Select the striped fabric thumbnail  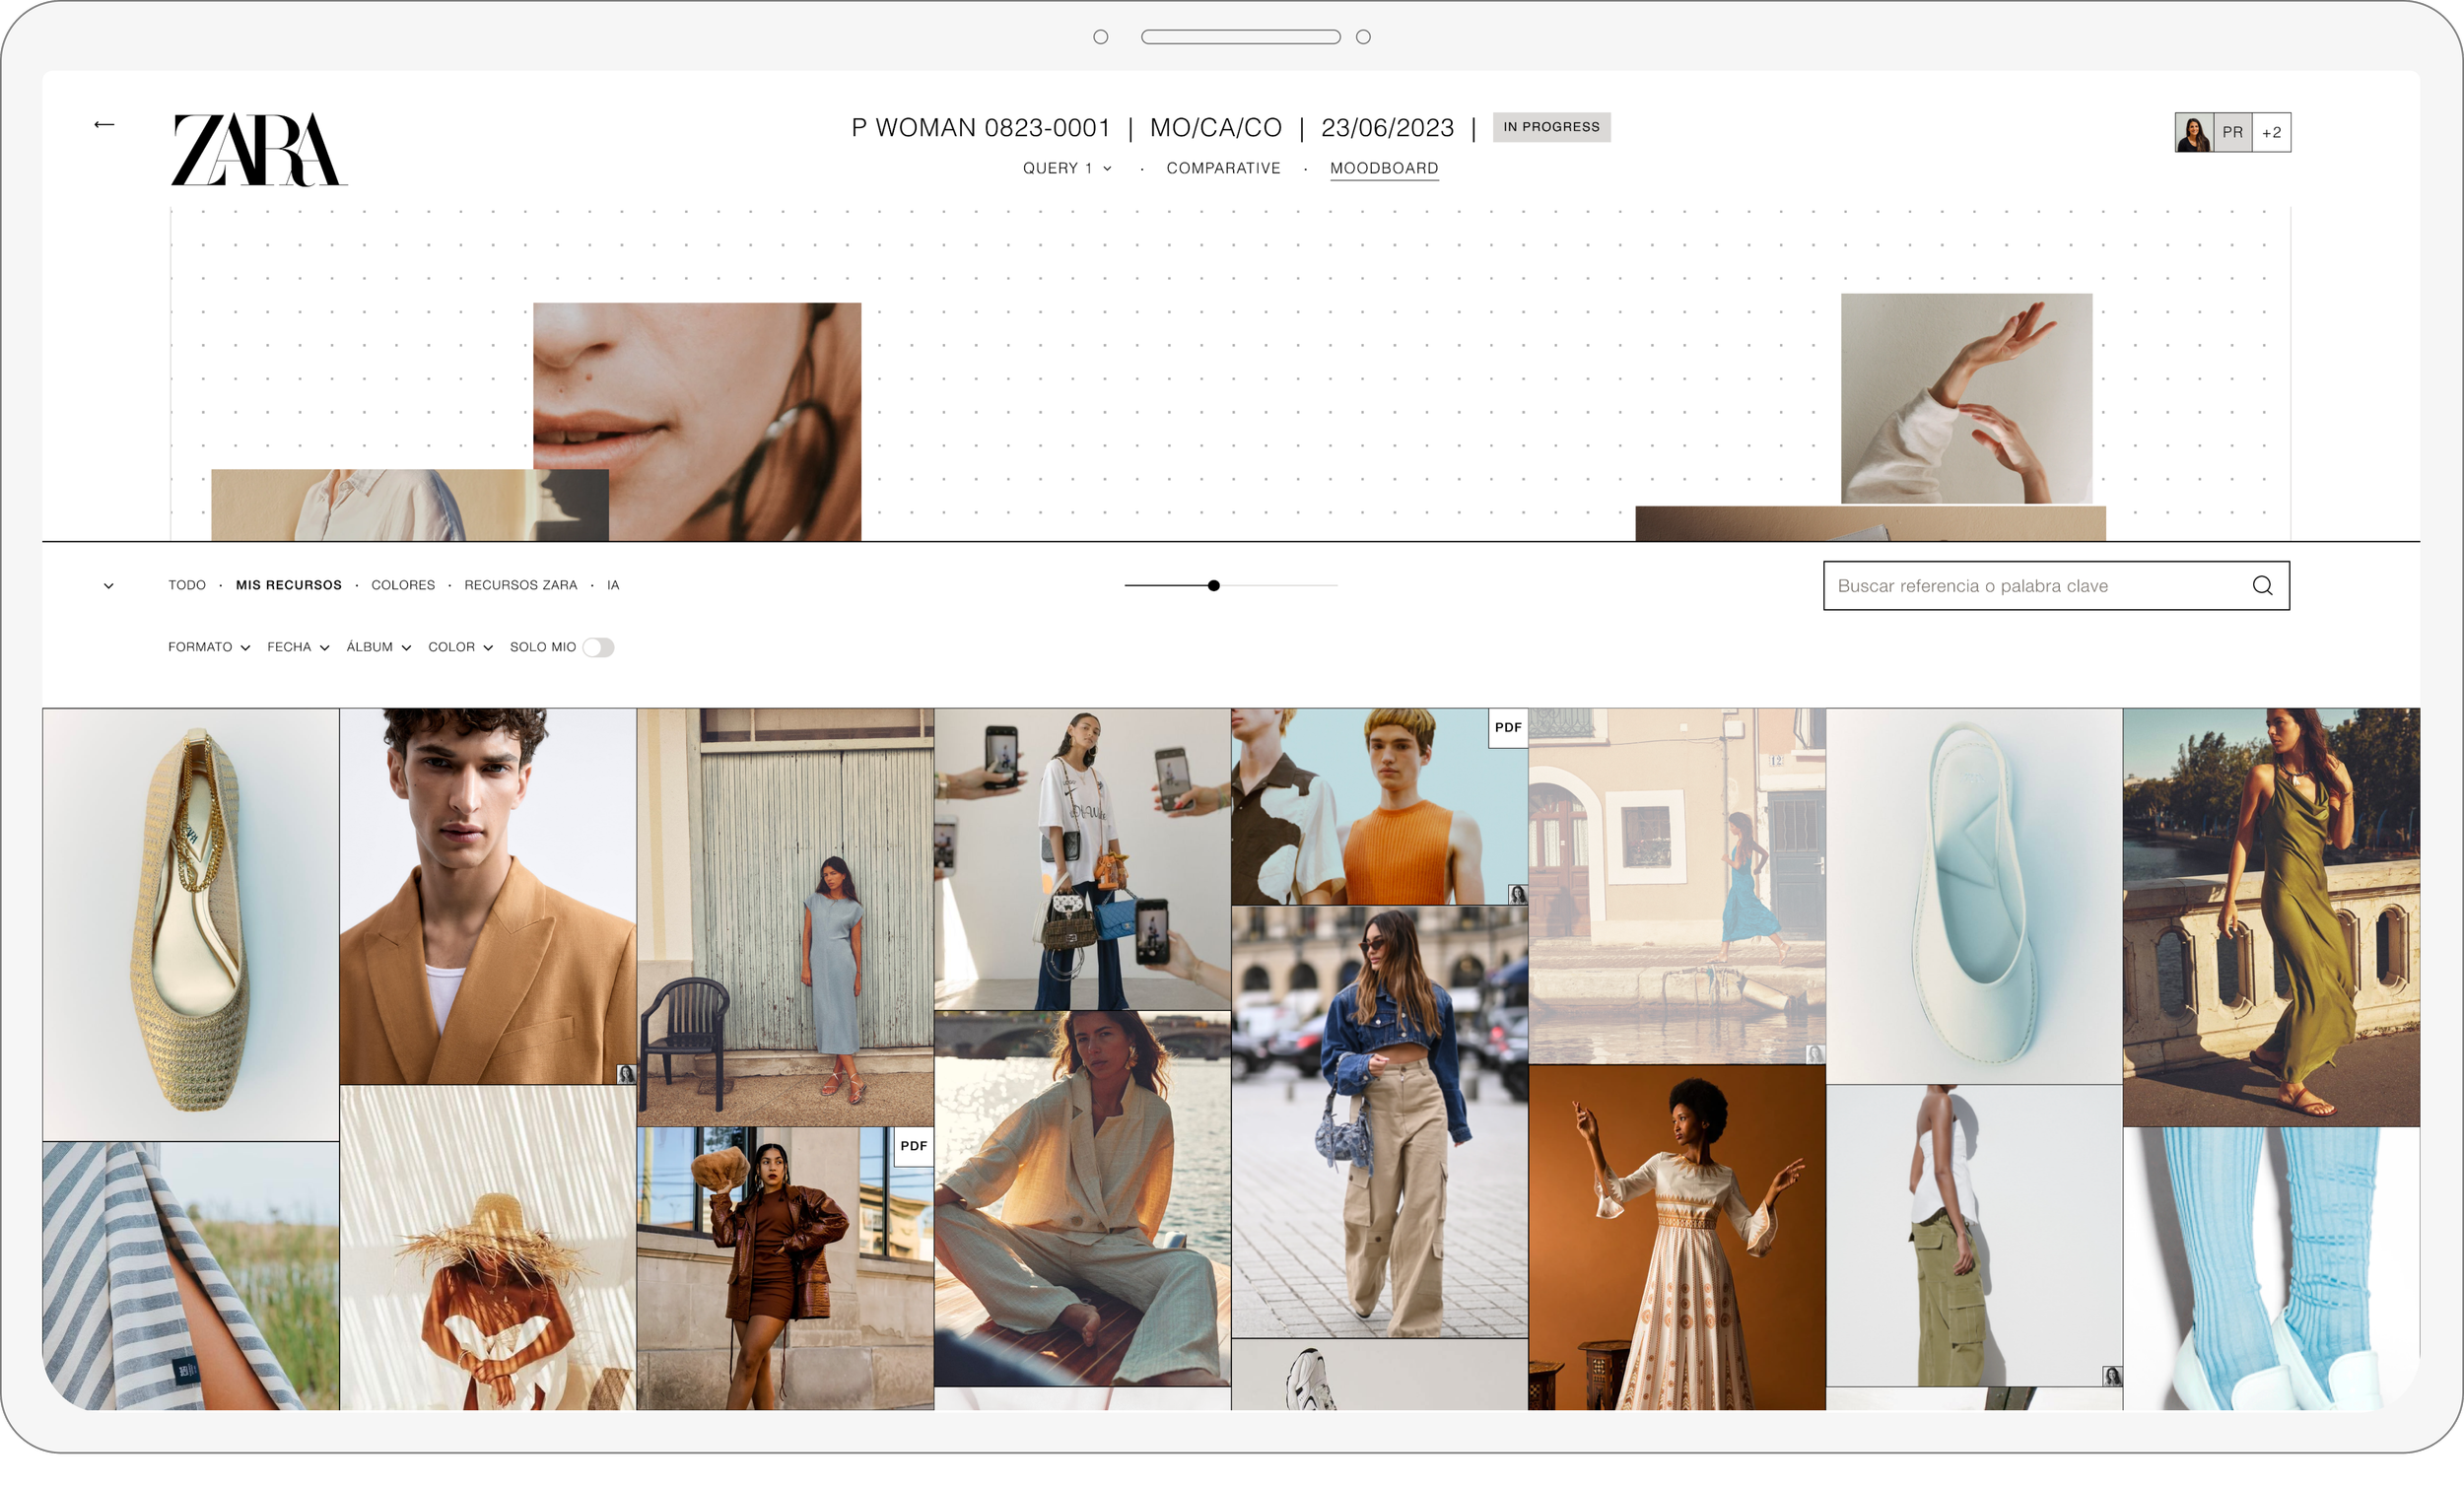point(191,1276)
